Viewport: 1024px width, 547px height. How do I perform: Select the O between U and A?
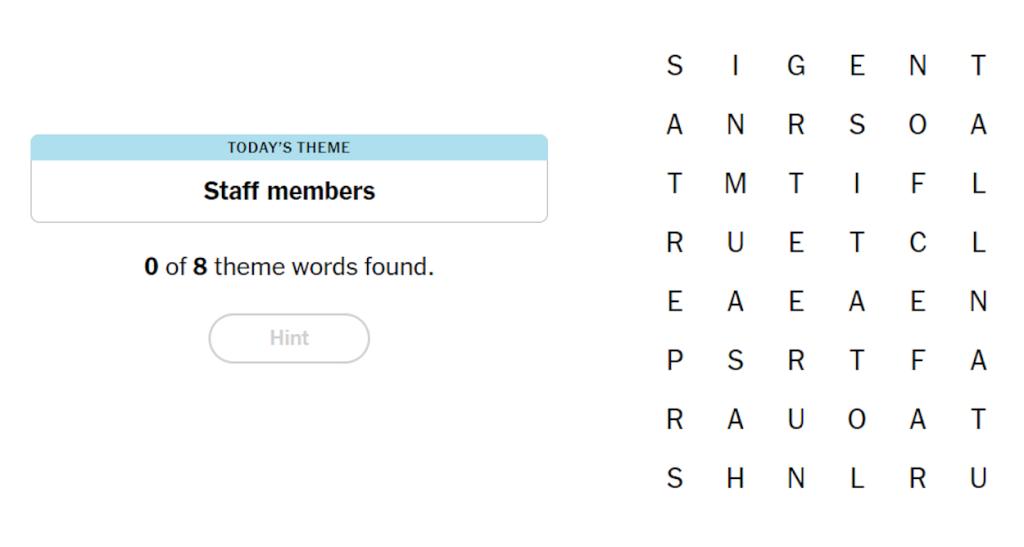click(x=857, y=420)
